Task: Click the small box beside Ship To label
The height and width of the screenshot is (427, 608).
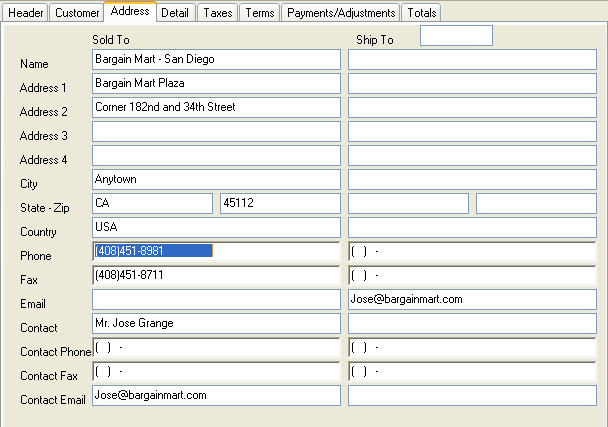Action: point(456,36)
